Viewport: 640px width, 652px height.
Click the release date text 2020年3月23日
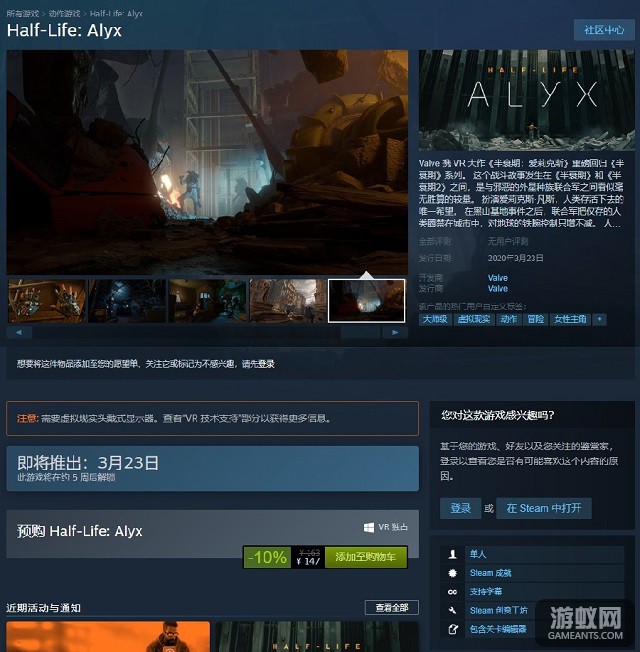pos(515,258)
